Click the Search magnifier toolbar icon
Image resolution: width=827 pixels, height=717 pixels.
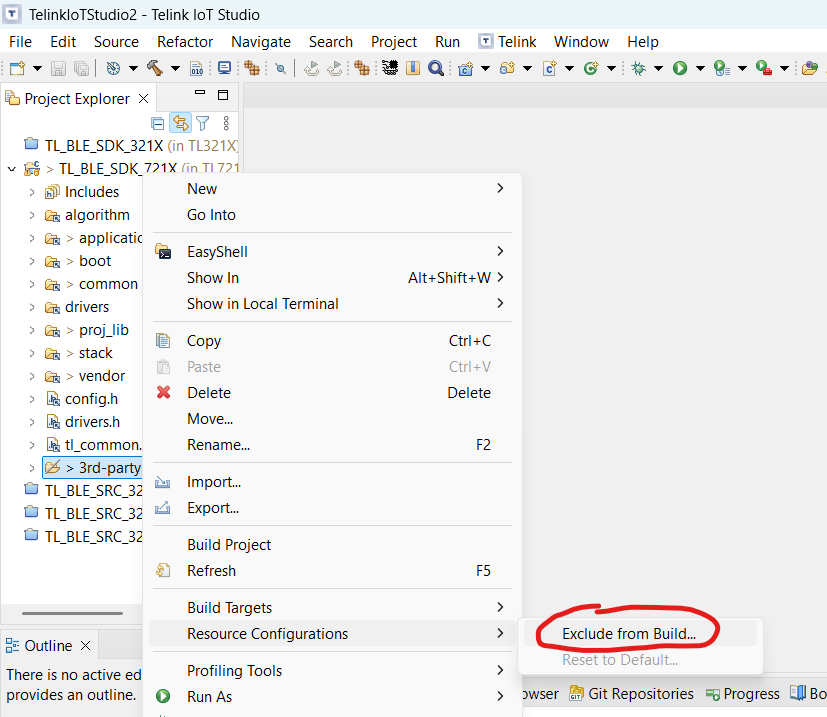pyautogui.click(x=436, y=68)
